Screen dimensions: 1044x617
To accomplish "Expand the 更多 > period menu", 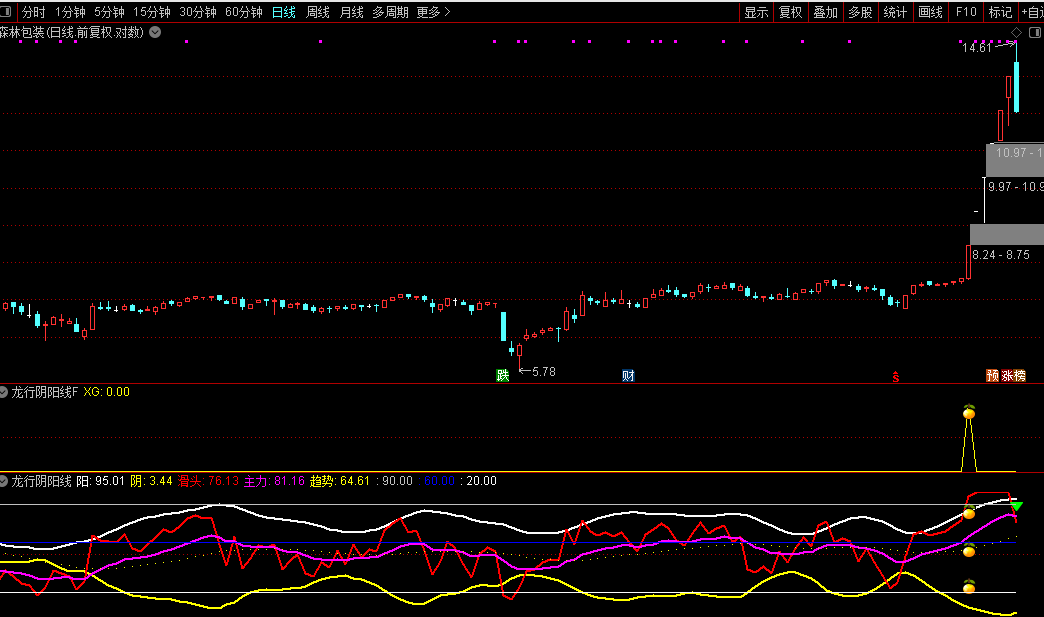I will pos(433,12).
